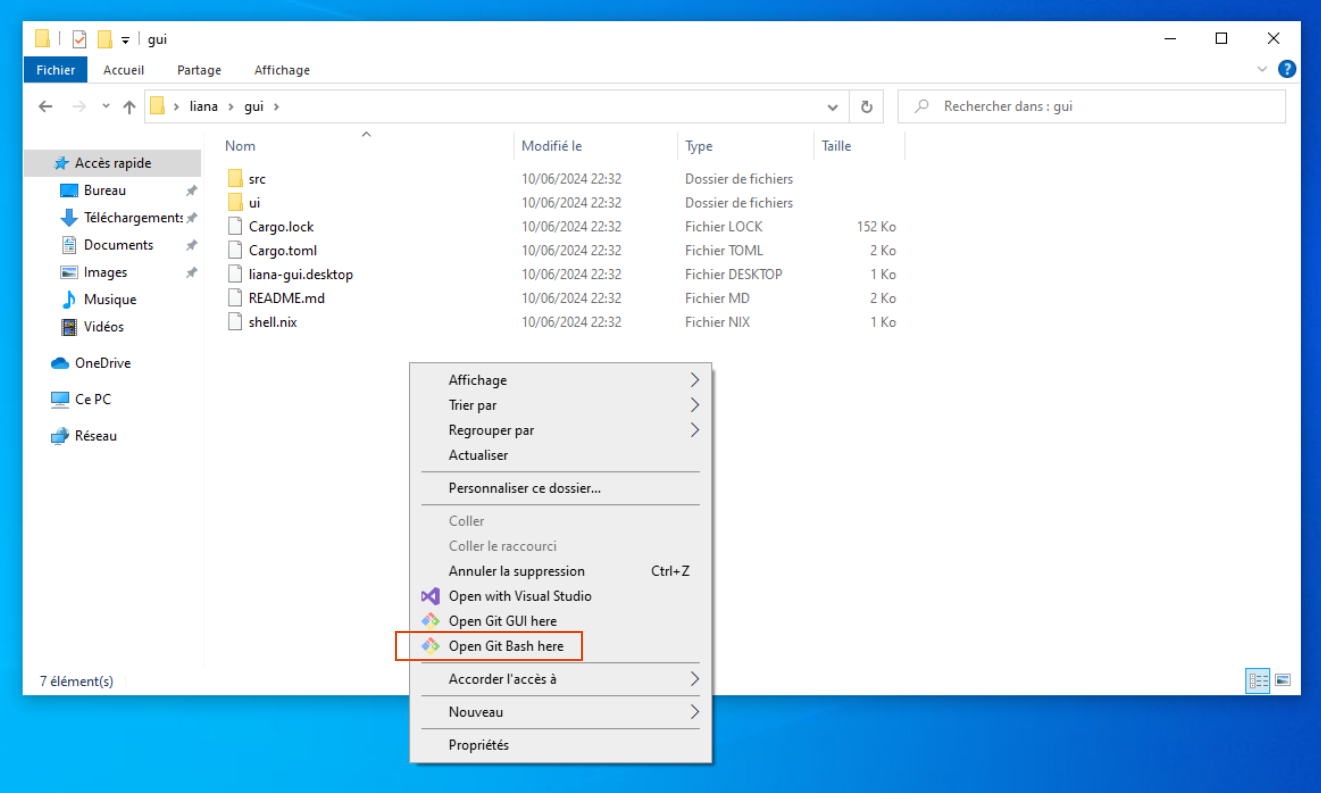Expand Accorder l'accès à submenu
Image resolution: width=1321 pixels, height=793 pixels.
tap(561, 679)
